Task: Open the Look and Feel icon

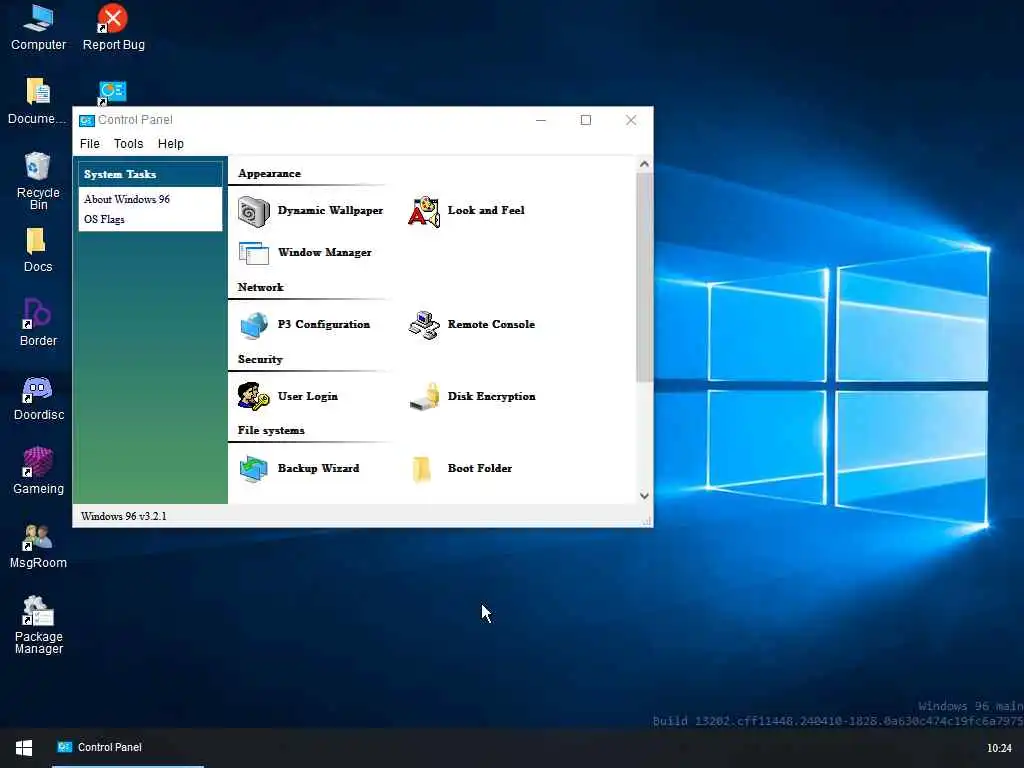Action: 424,211
